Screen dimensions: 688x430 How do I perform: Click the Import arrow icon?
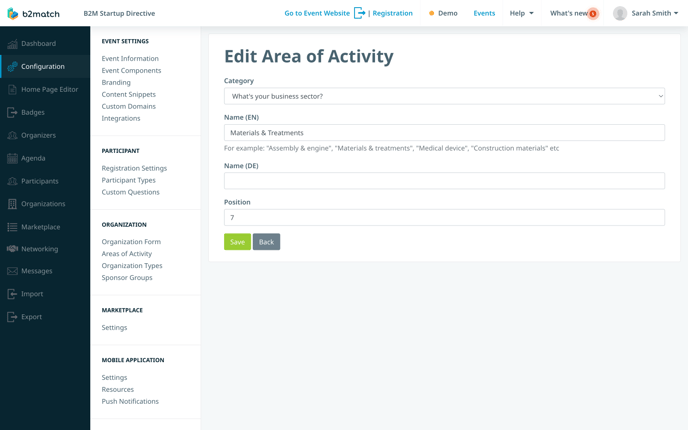12,294
